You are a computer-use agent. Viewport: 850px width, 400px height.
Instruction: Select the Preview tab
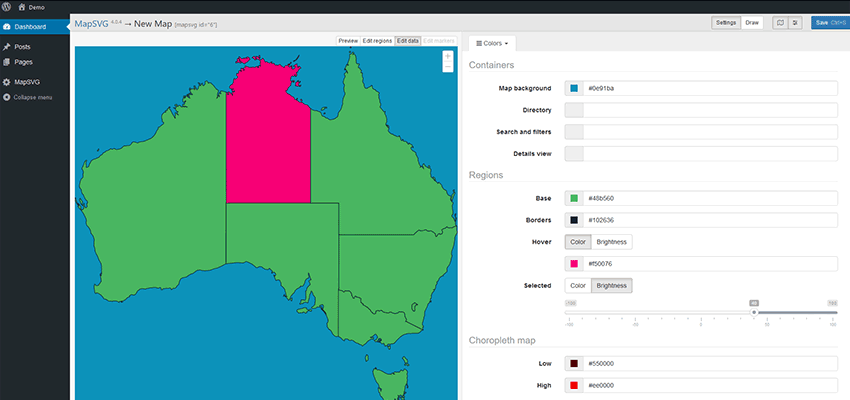[348, 41]
